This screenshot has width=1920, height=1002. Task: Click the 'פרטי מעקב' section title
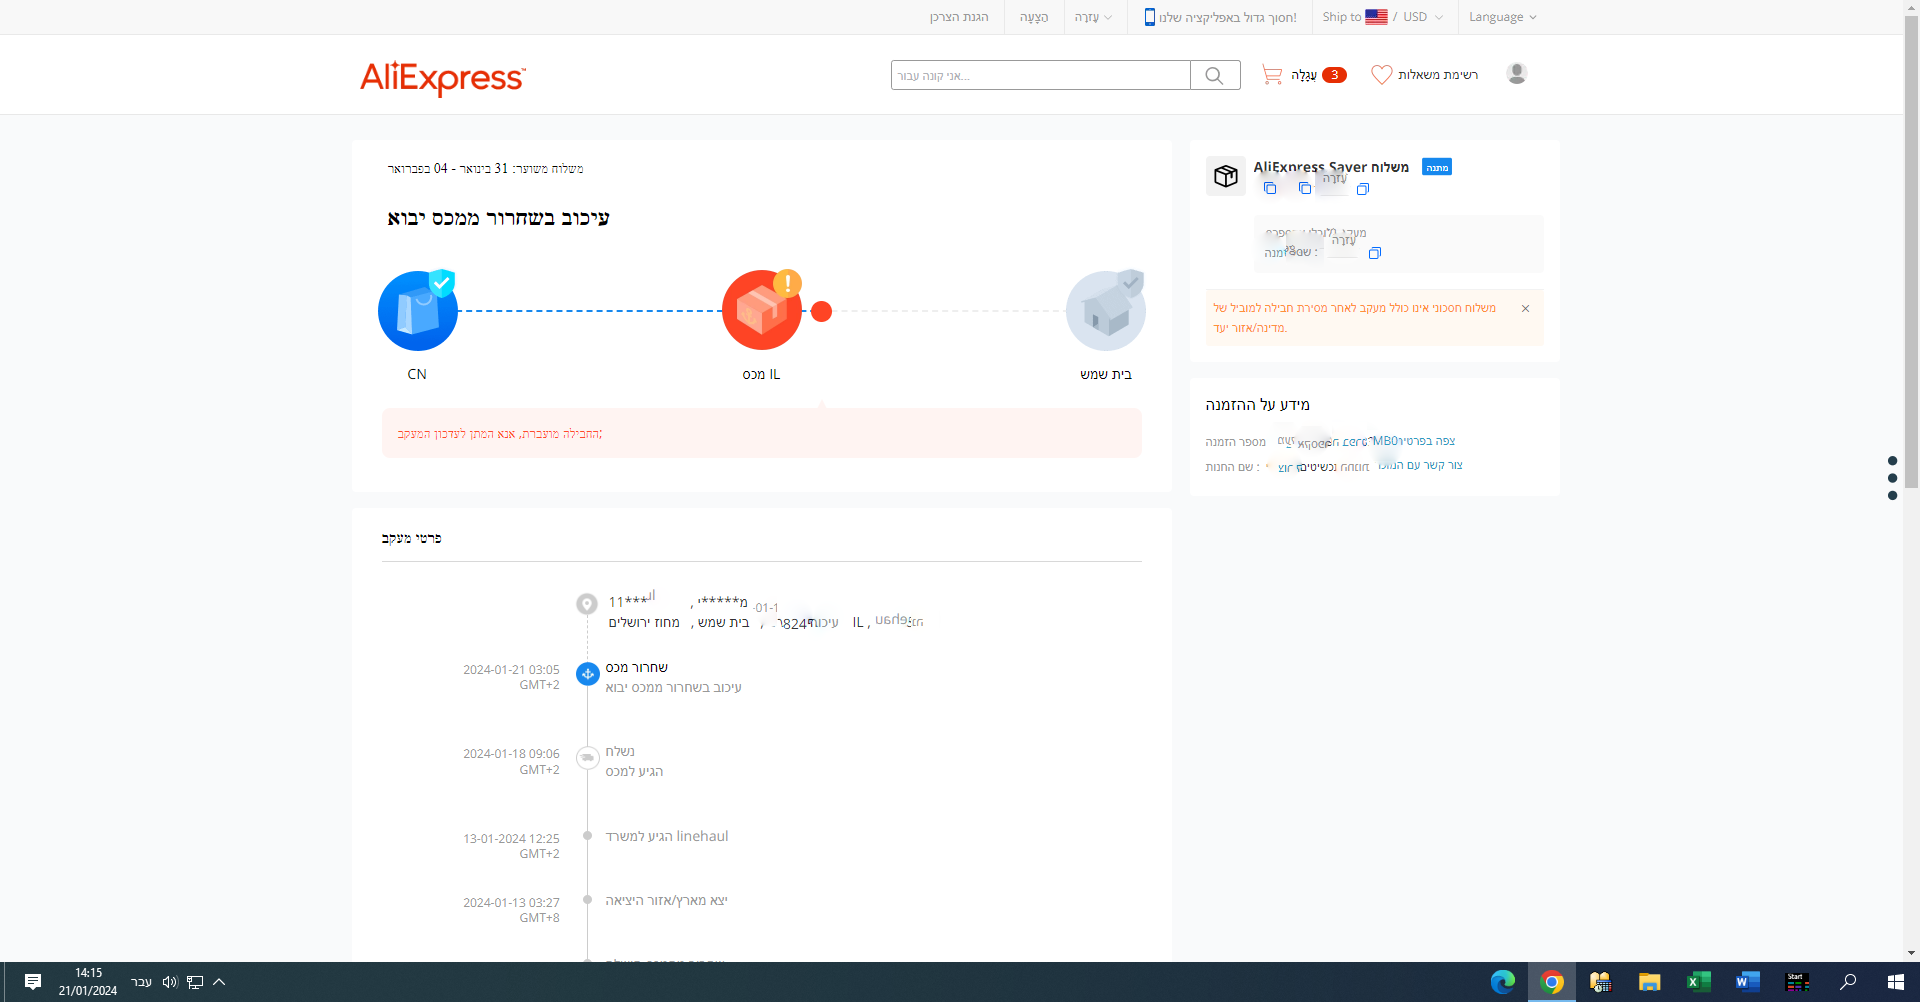[411, 538]
